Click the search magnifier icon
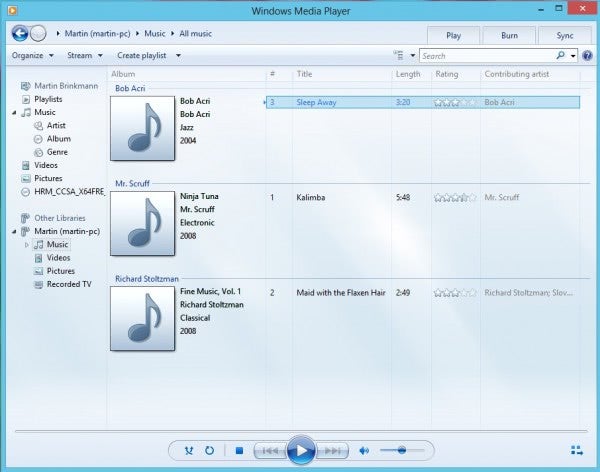 tap(560, 56)
